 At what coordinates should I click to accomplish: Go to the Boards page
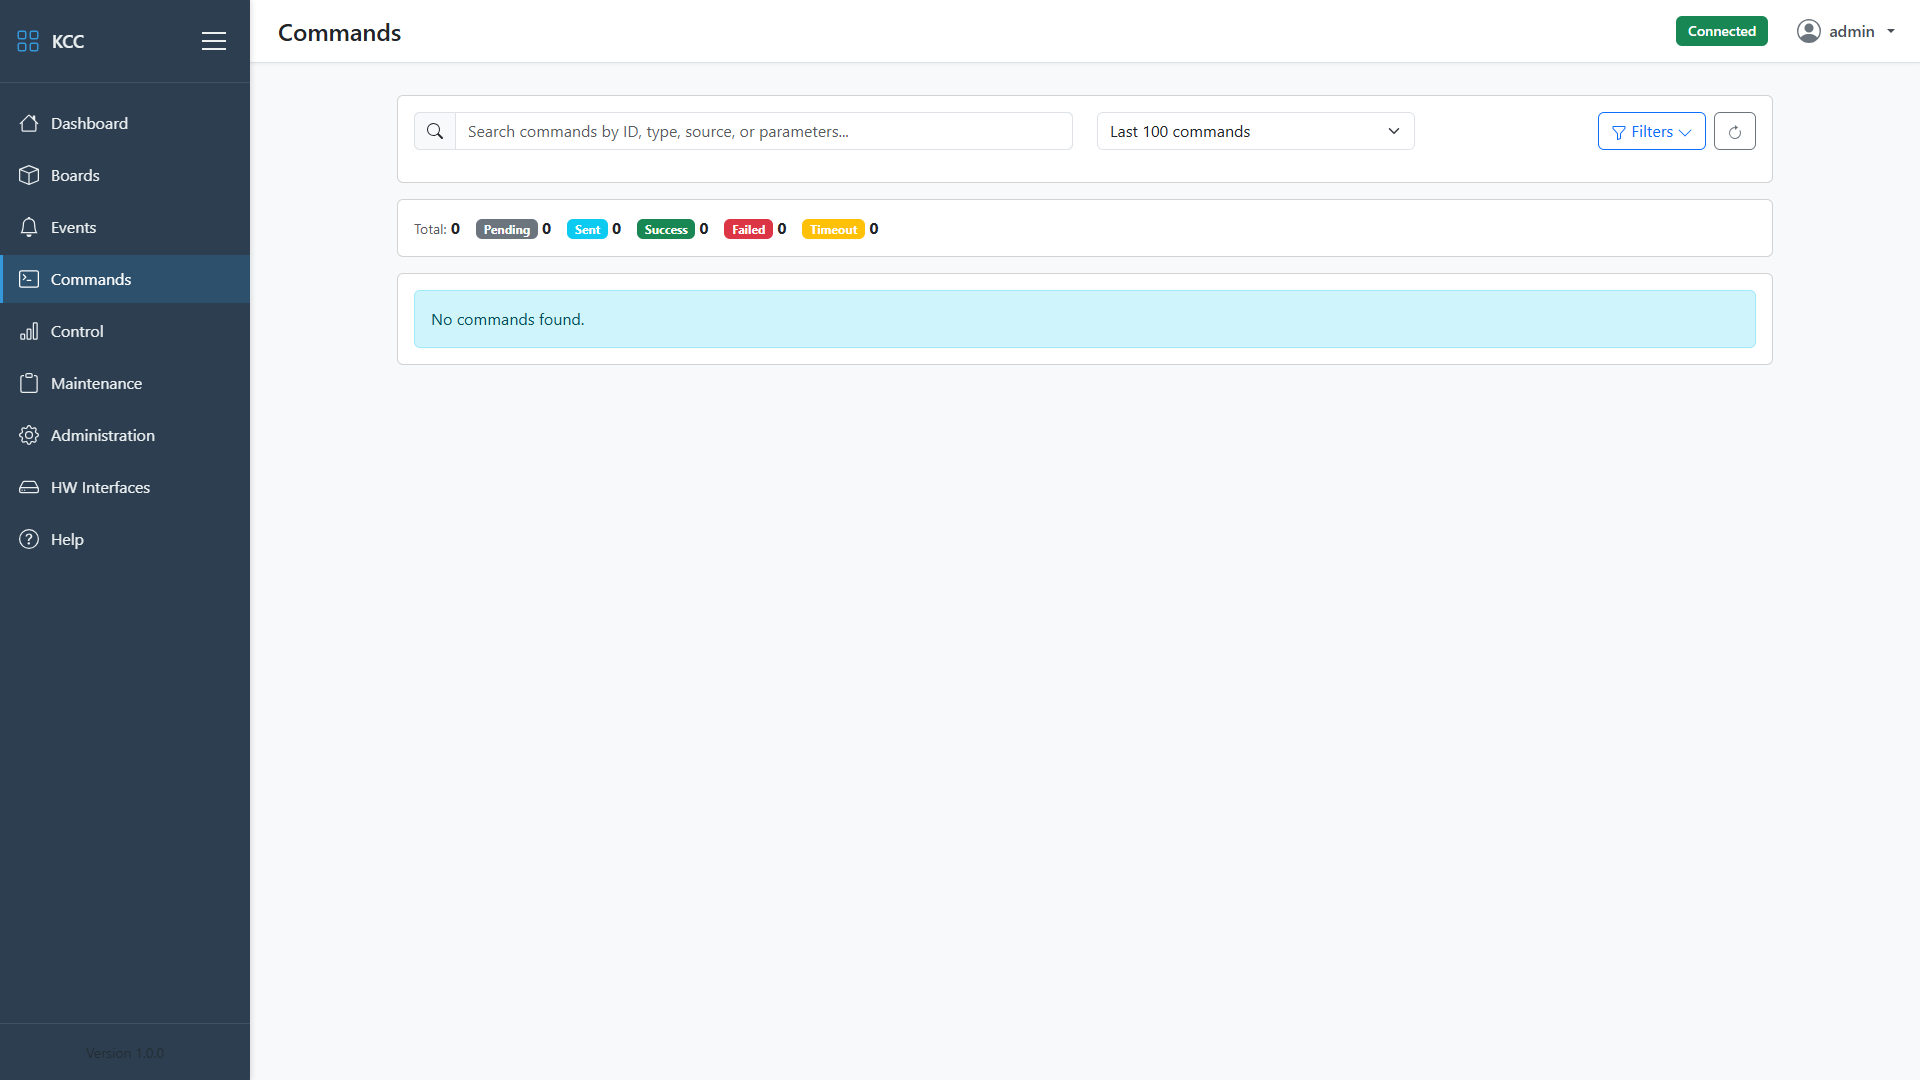tap(75, 175)
